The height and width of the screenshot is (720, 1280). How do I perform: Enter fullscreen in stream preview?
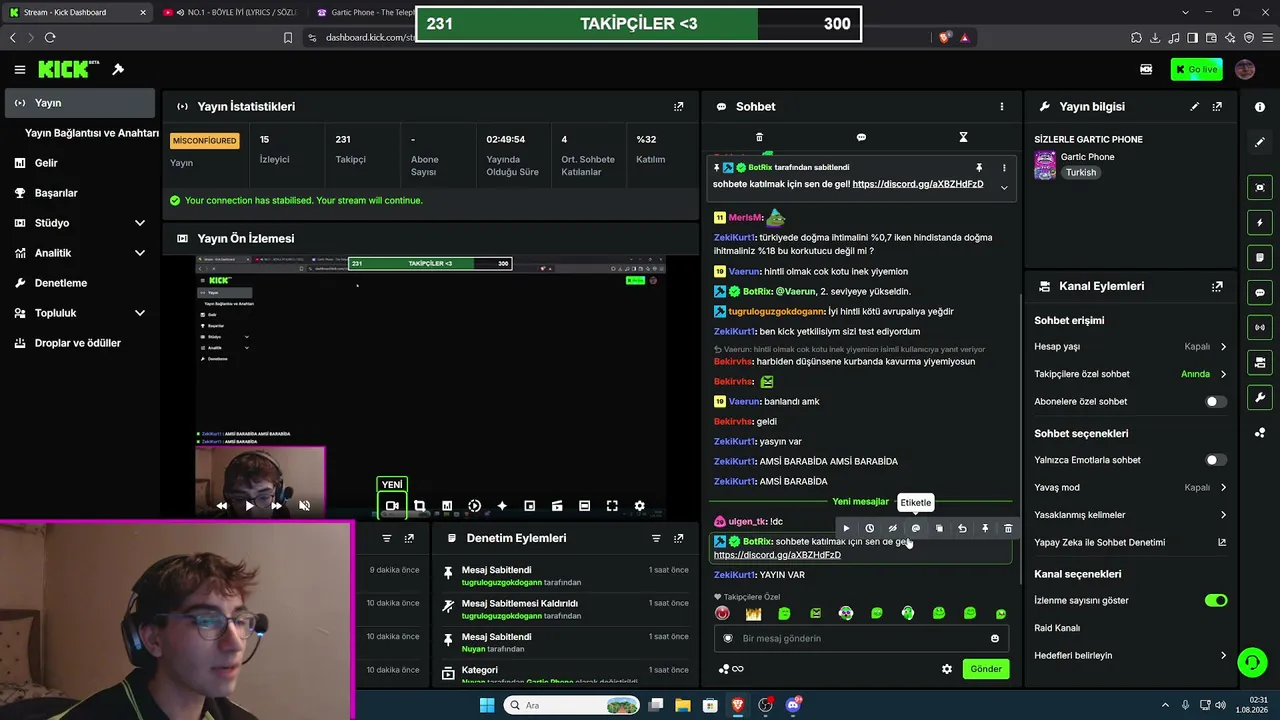point(612,506)
